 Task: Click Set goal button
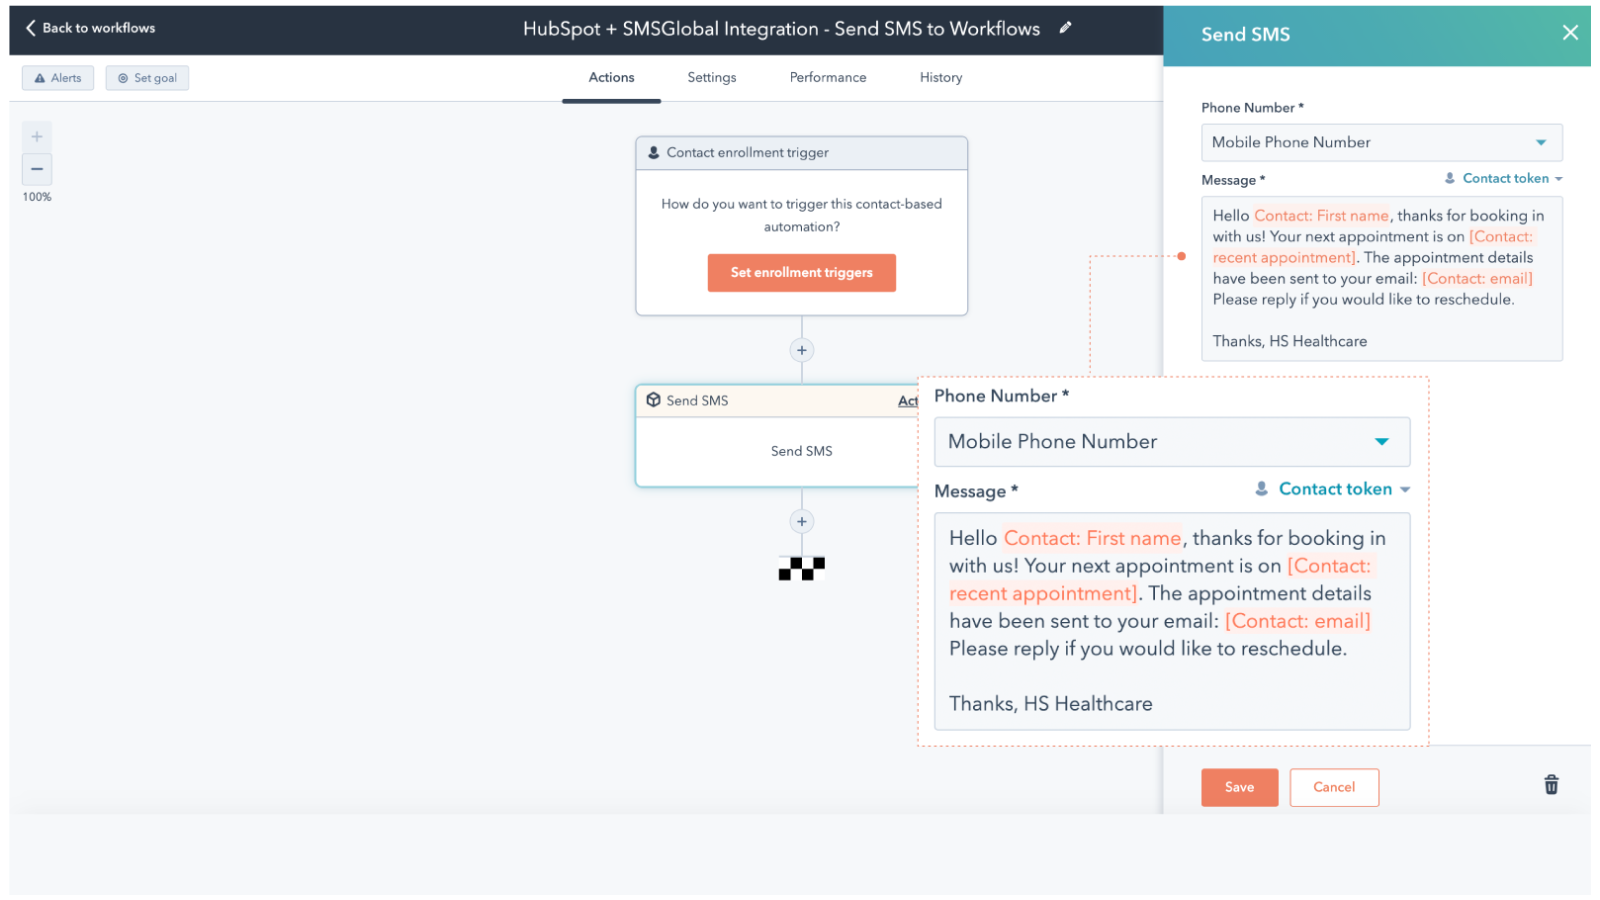[147, 78]
